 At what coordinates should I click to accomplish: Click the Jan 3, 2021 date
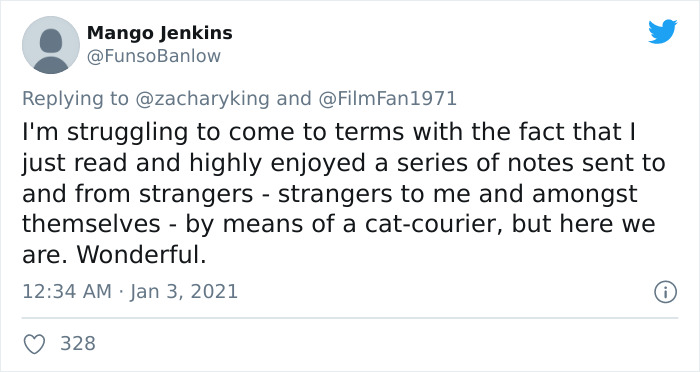[x=184, y=292]
